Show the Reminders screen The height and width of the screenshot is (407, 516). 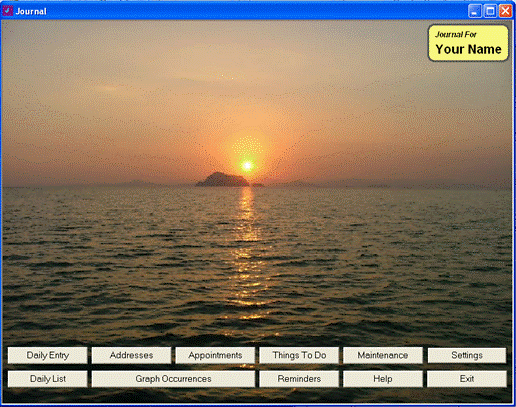pyautogui.click(x=299, y=379)
